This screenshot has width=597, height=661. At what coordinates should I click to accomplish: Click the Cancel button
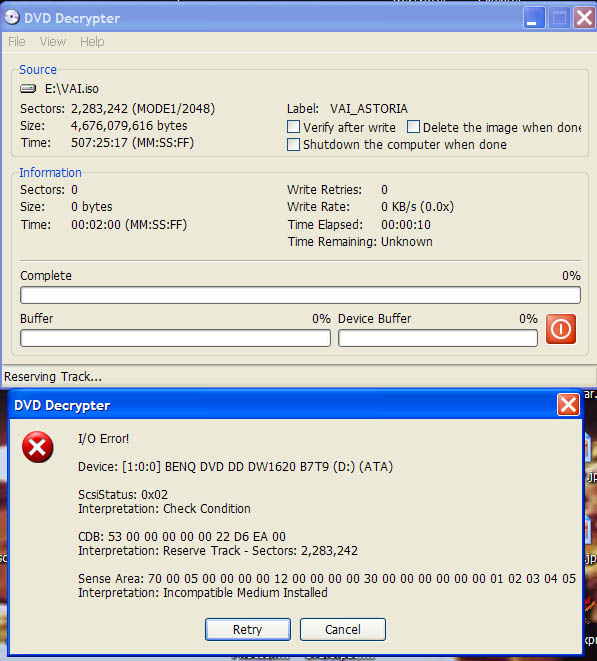[x=343, y=629]
